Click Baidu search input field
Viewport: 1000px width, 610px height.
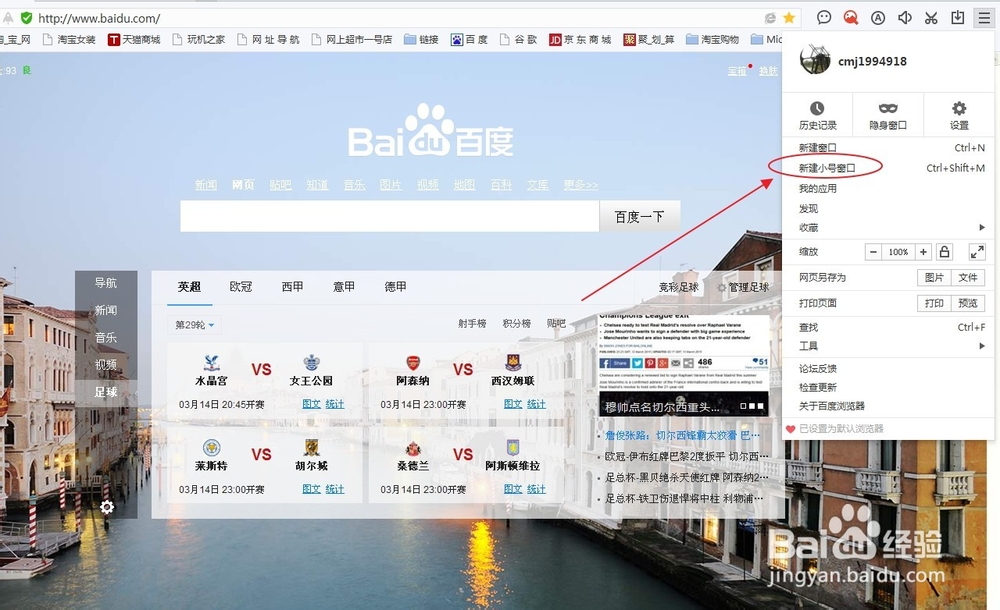(x=390, y=217)
